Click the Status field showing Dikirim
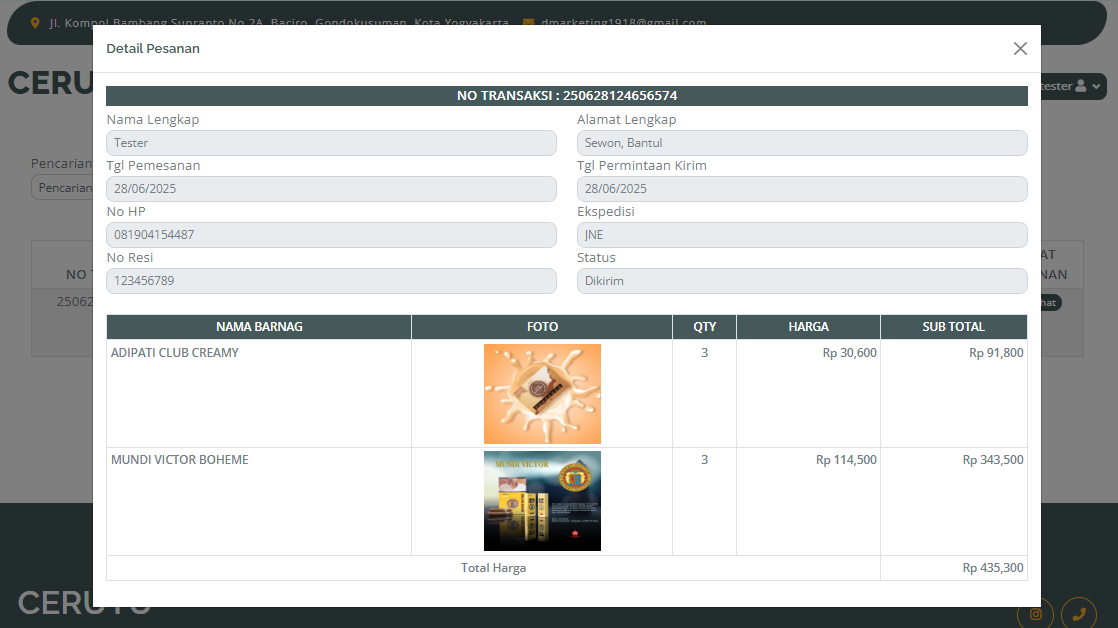 point(801,281)
